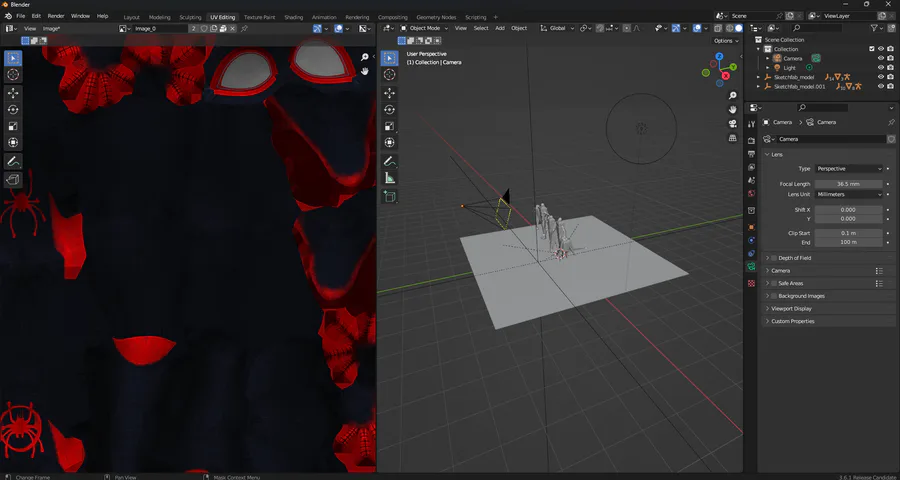The image size is (900, 480).
Task: Switch to the Texture Paint workspace tab
Action: click(259, 17)
